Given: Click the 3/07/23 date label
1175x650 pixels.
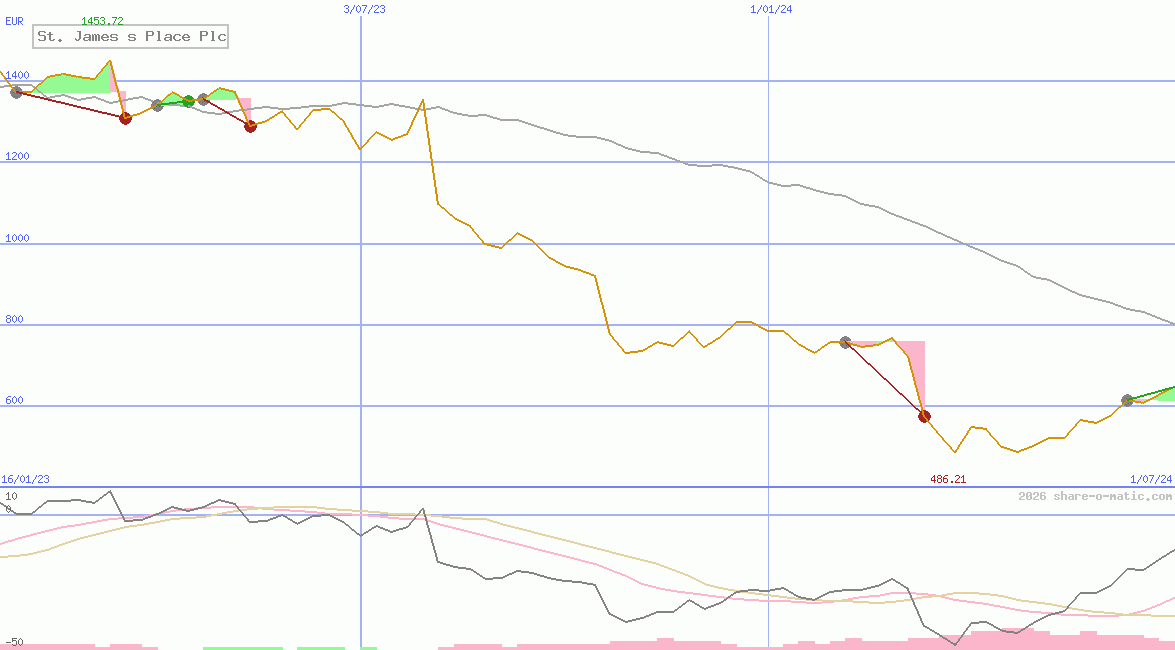Looking at the screenshot, I should pos(364,9).
